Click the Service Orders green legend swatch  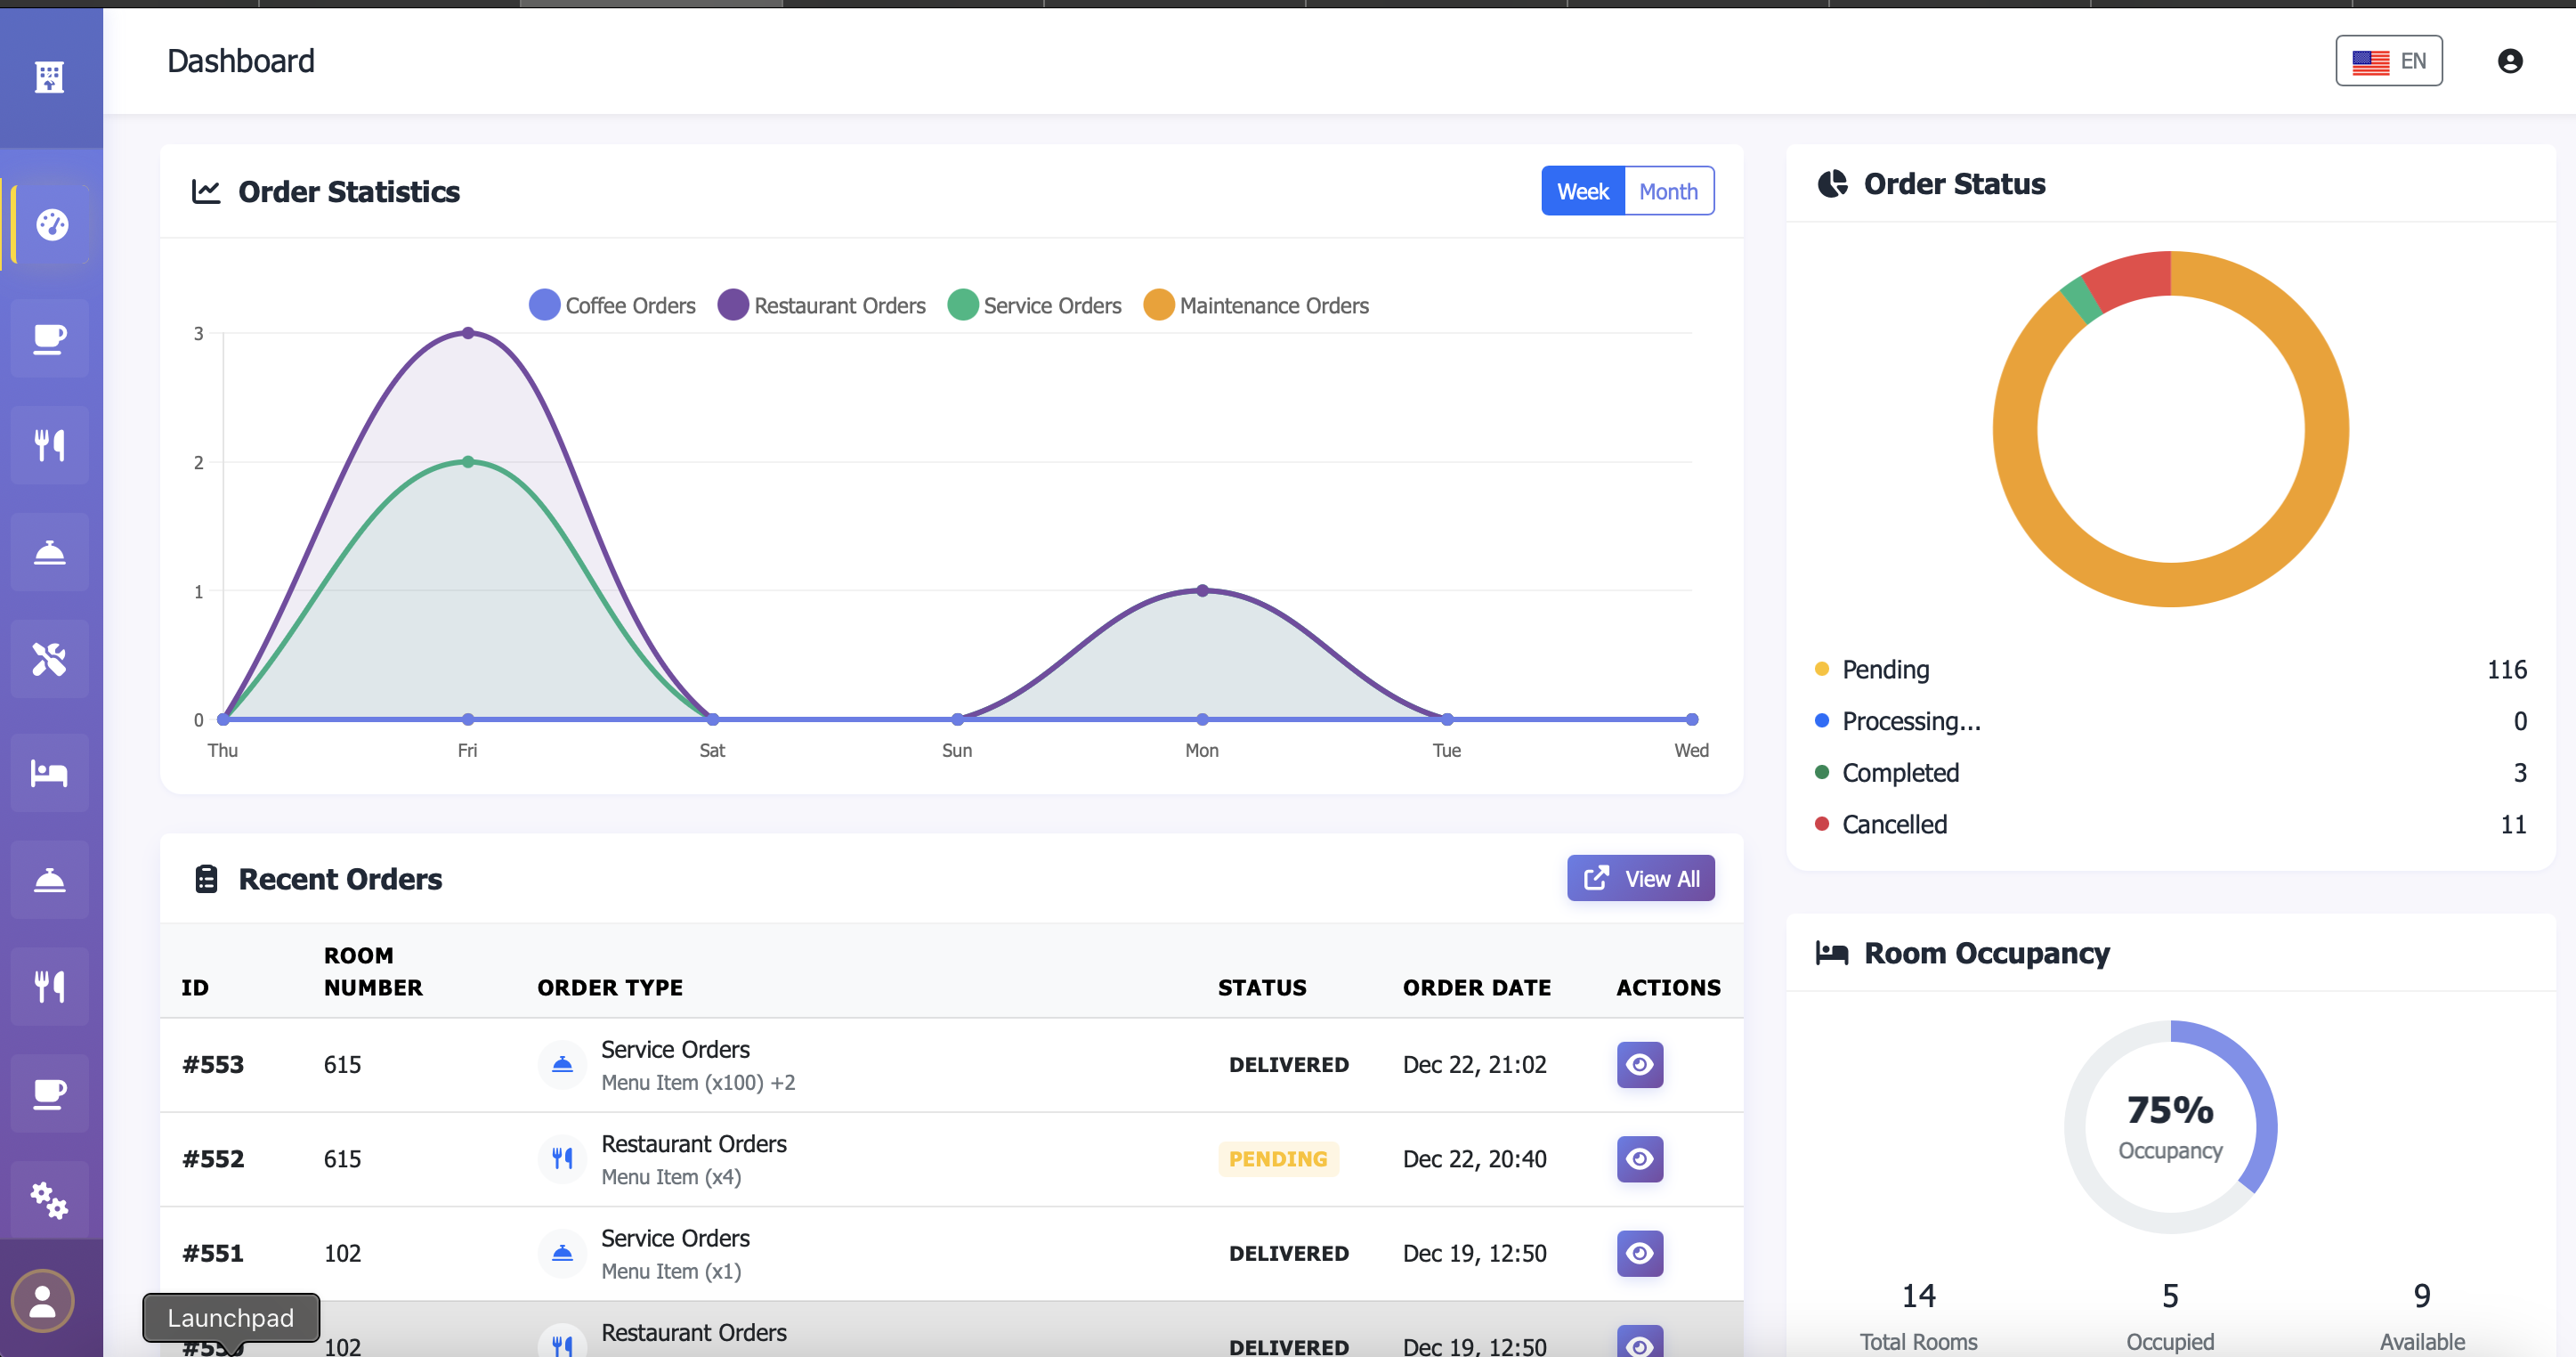(x=962, y=305)
